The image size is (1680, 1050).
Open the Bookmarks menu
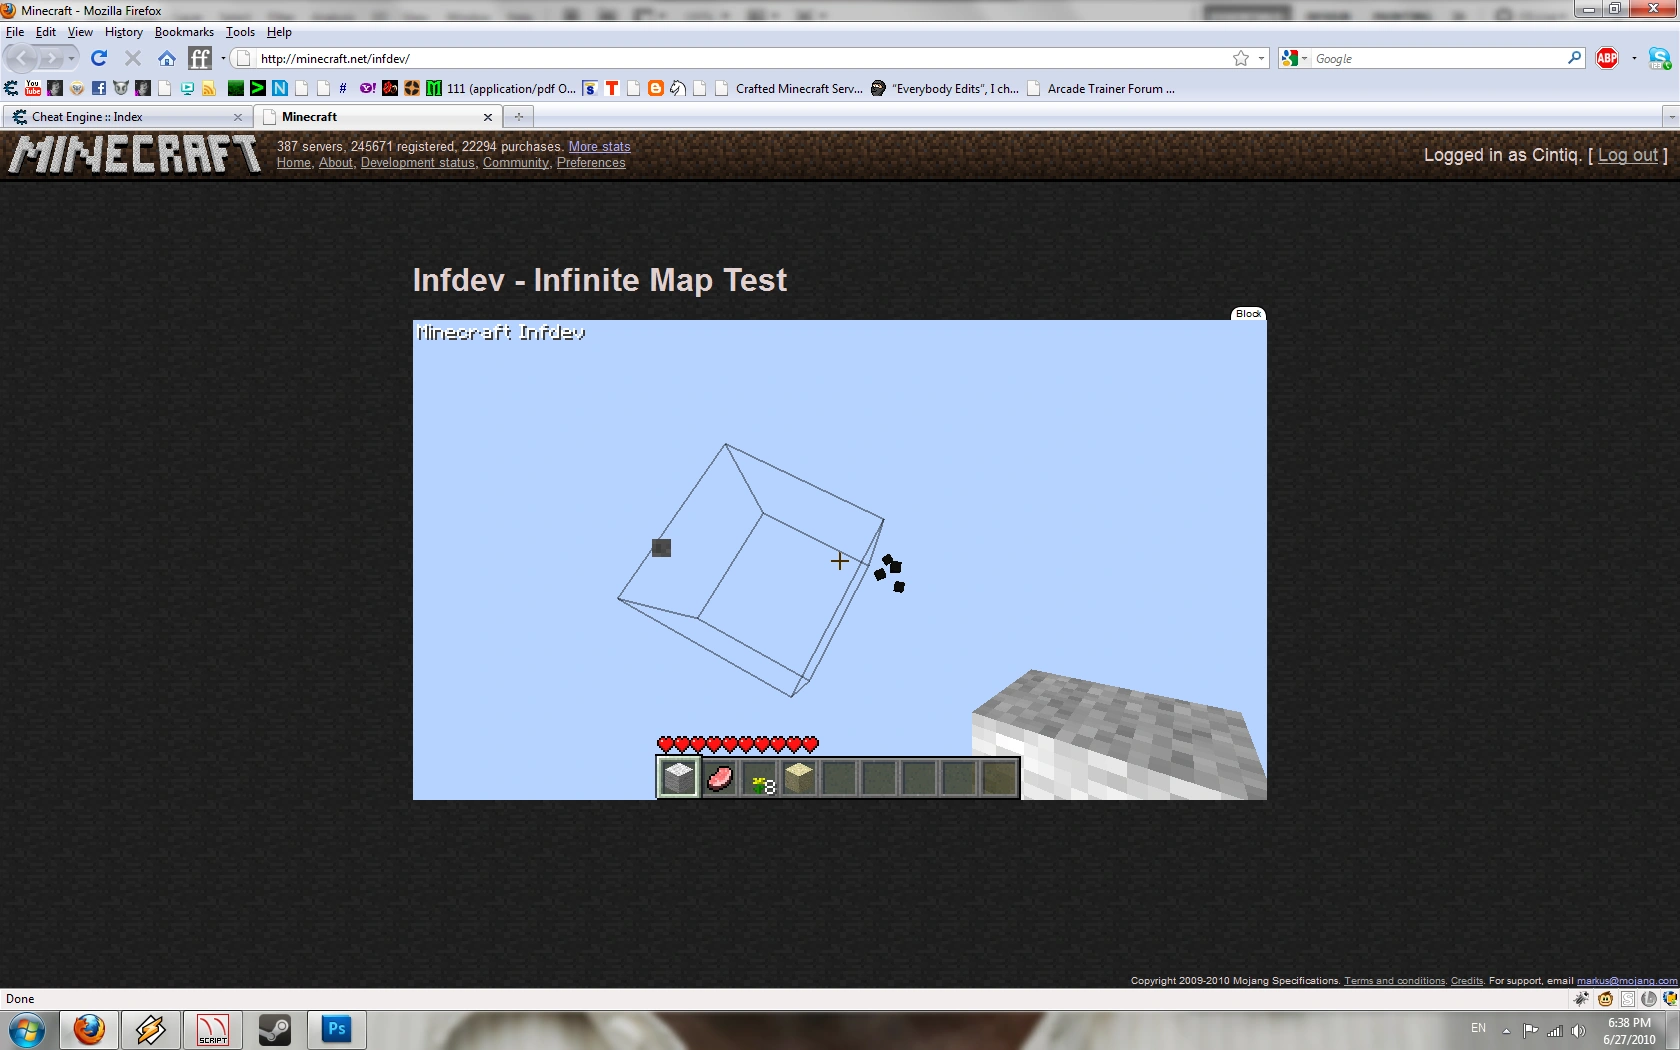pos(184,32)
